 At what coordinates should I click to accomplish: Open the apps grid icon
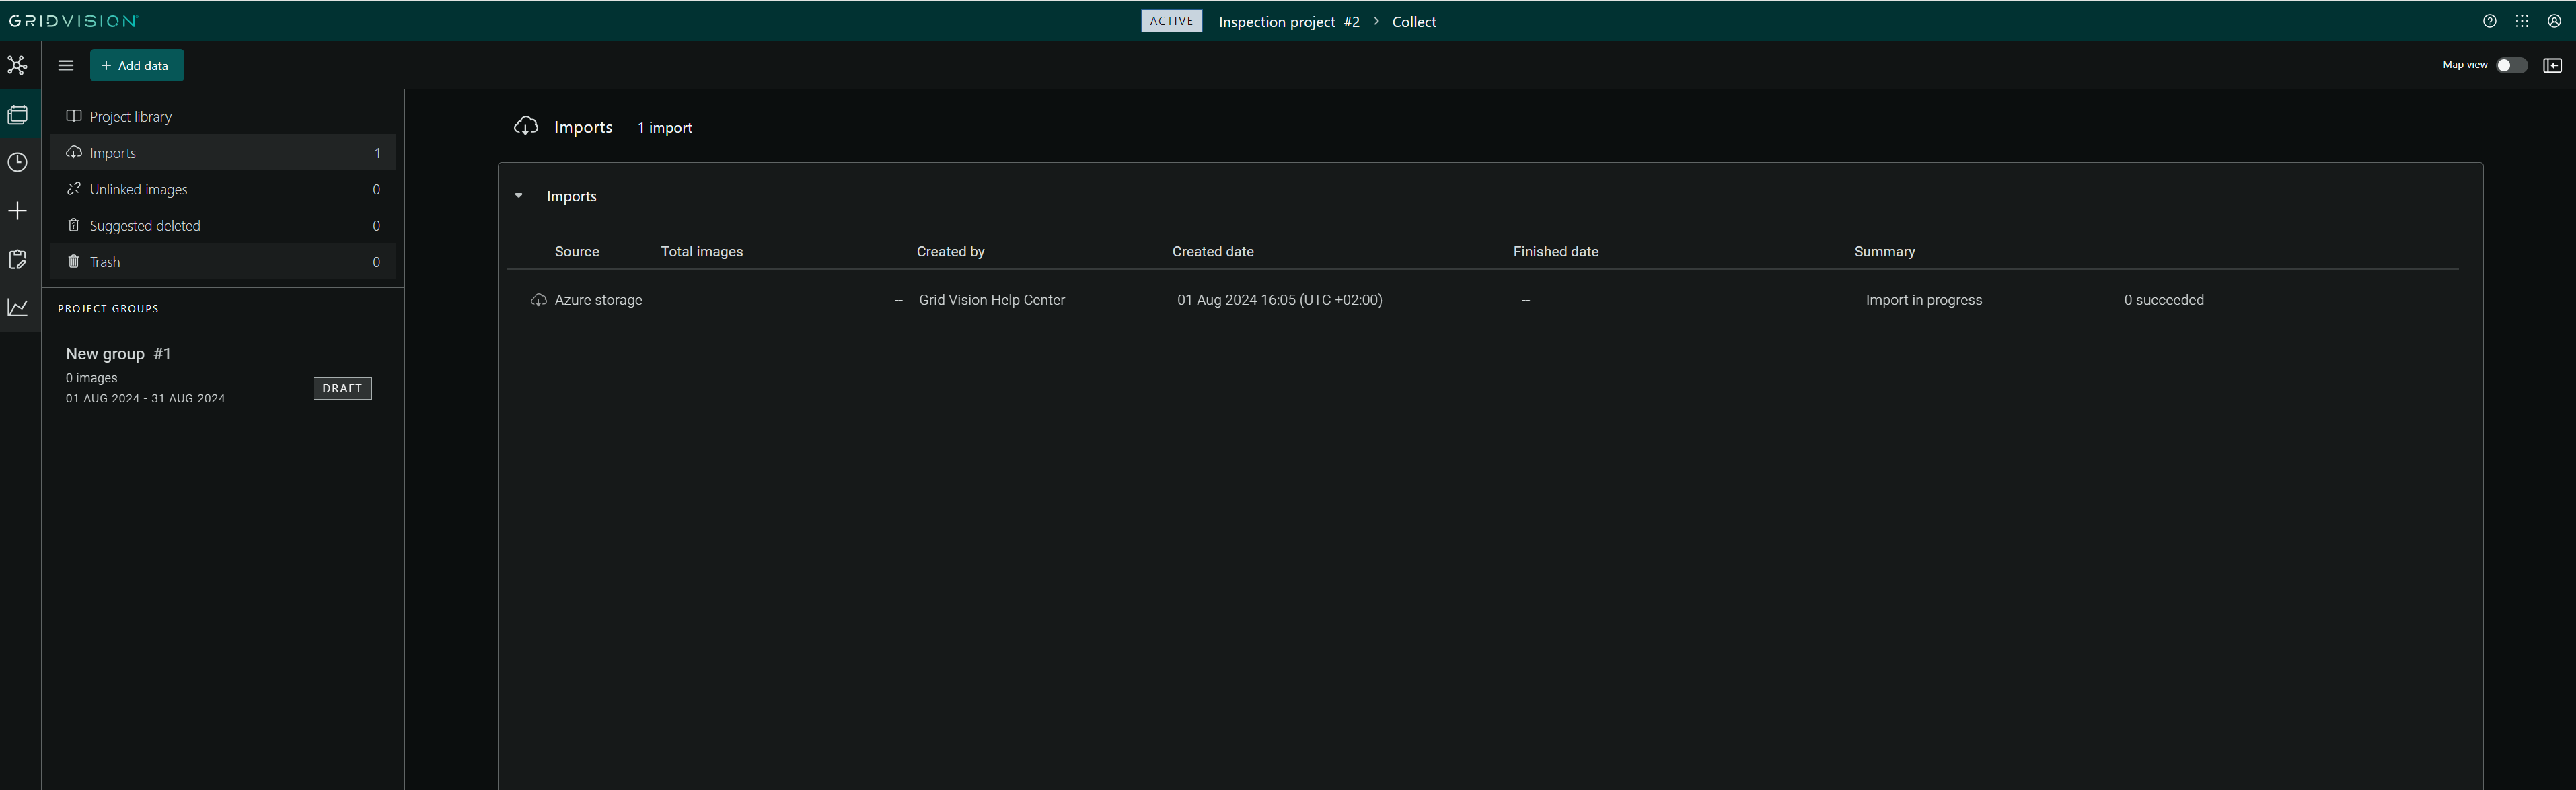(2521, 21)
